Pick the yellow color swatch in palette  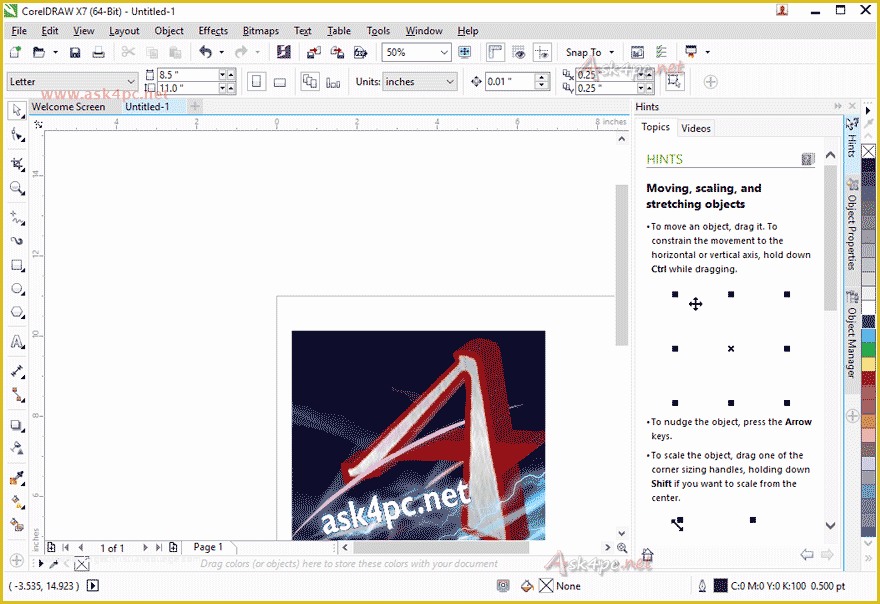pyautogui.click(x=868, y=364)
